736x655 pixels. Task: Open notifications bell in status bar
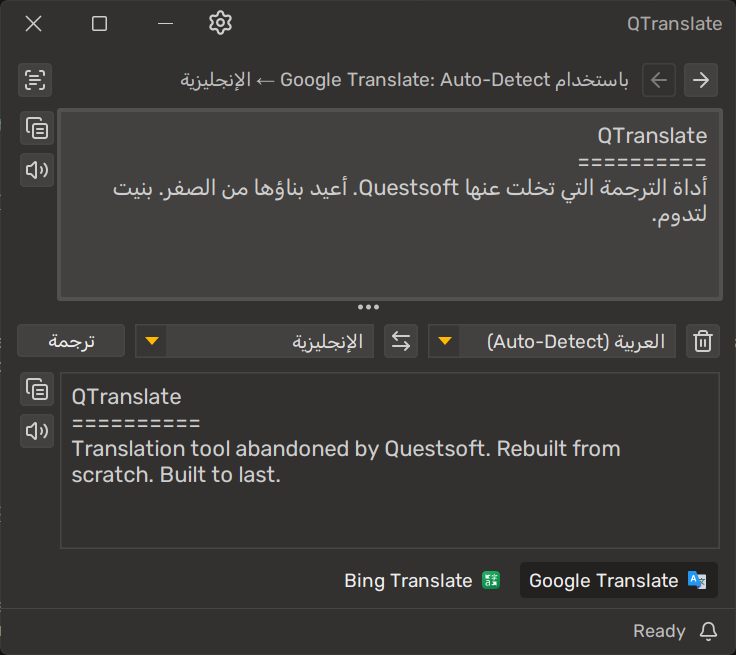coord(708,631)
